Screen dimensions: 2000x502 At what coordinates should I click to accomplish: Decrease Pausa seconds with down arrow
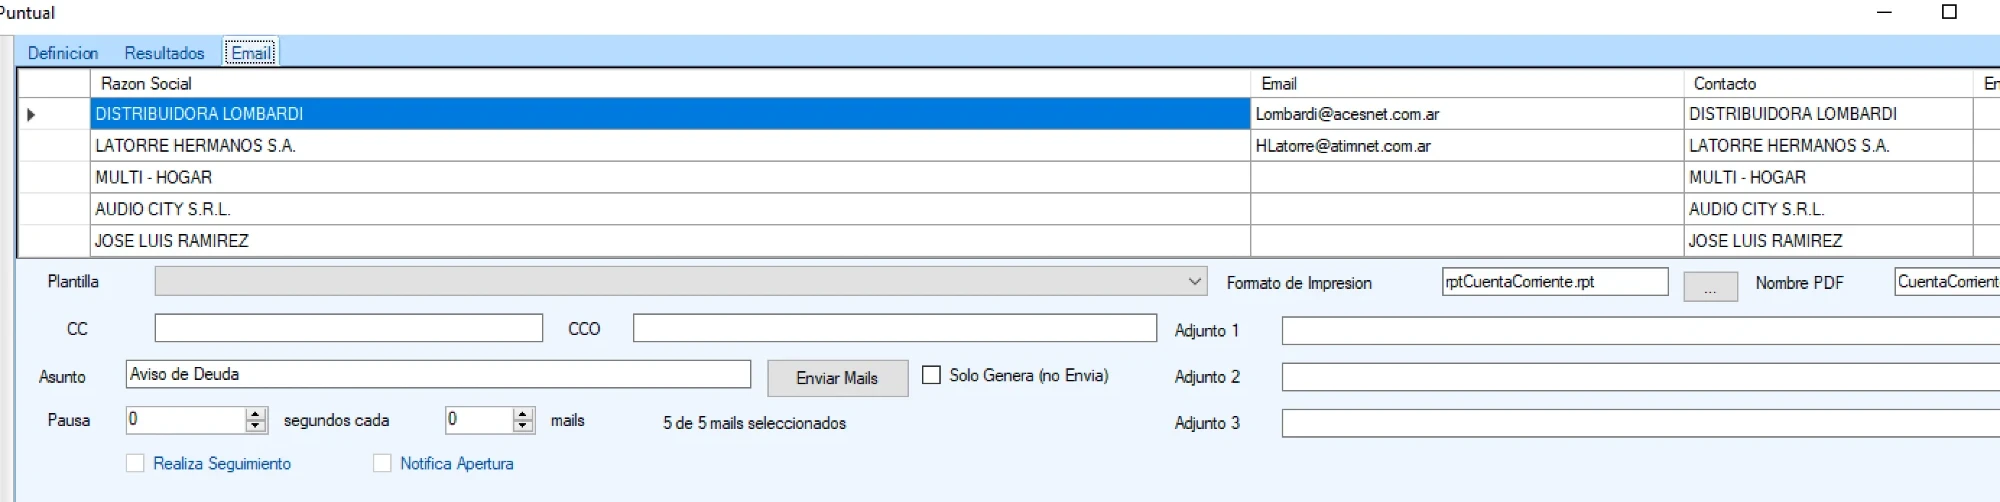pos(256,426)
